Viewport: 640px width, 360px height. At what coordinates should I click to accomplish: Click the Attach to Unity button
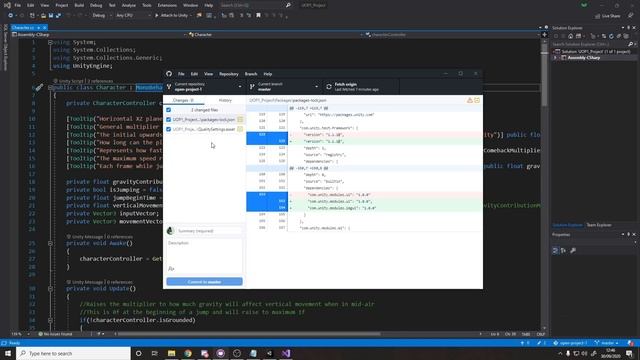coord(171,16)
